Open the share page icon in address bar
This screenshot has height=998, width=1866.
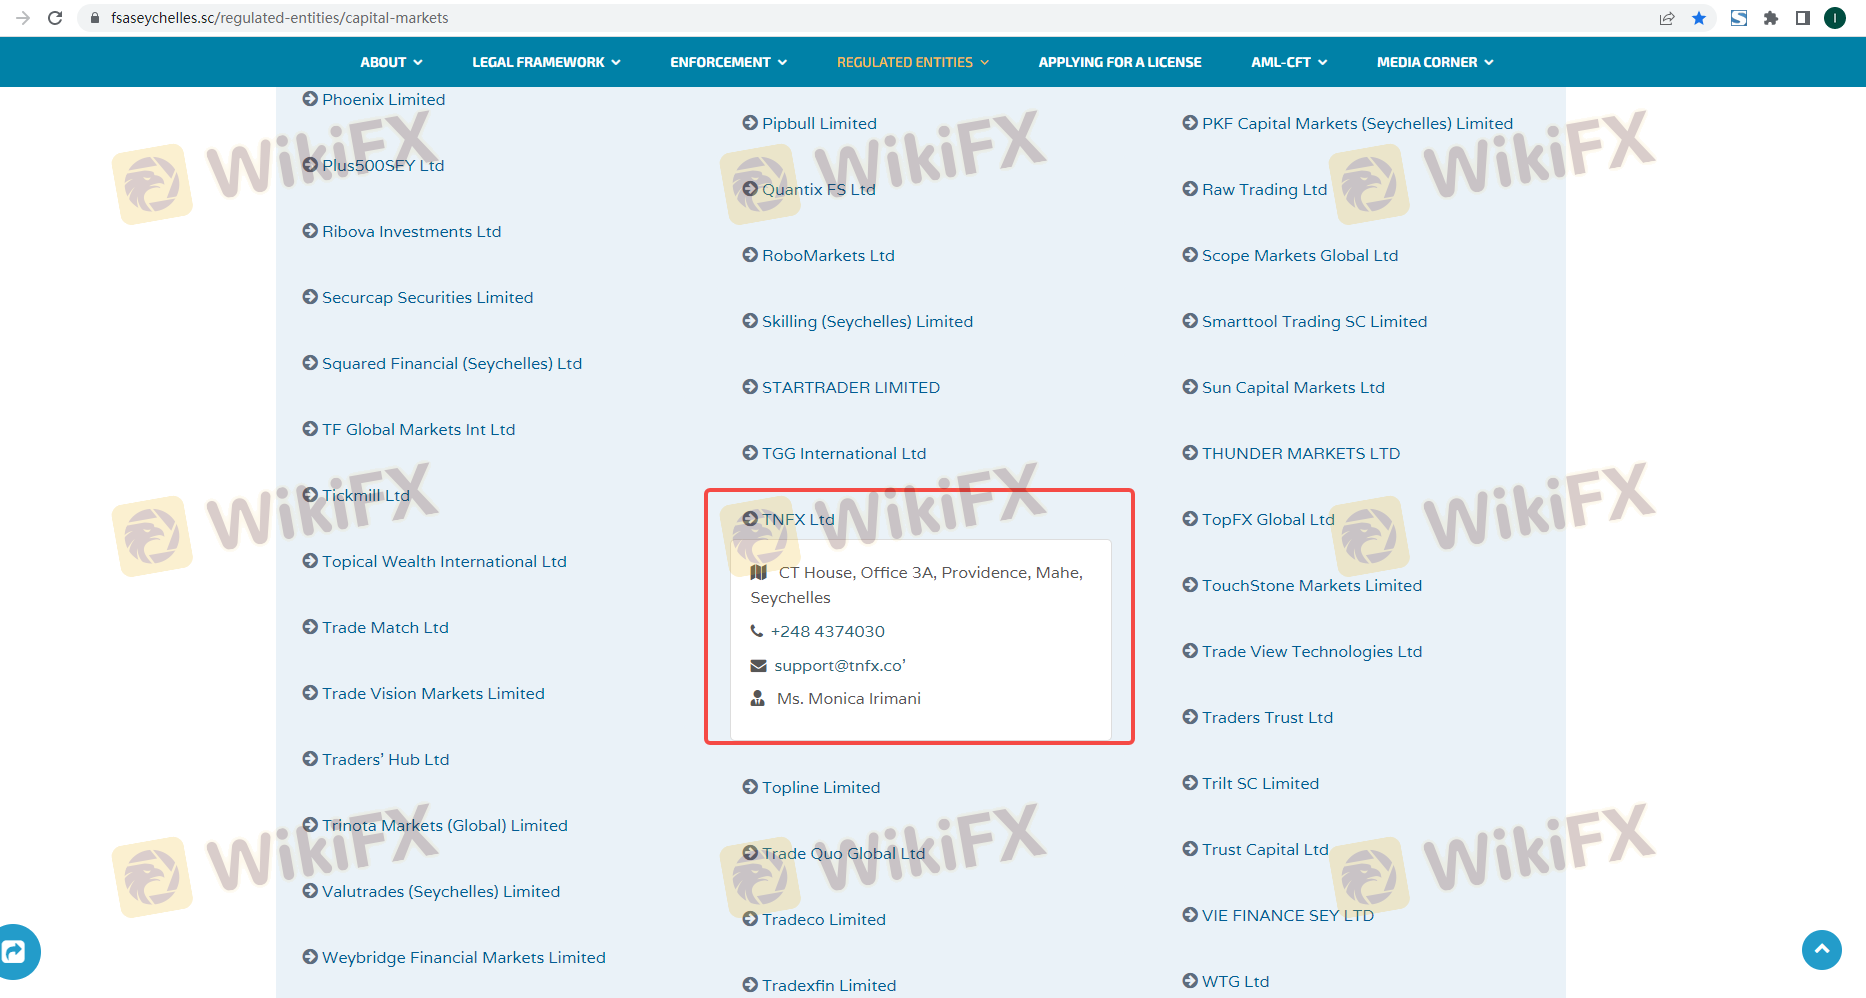click(1667, 18)
